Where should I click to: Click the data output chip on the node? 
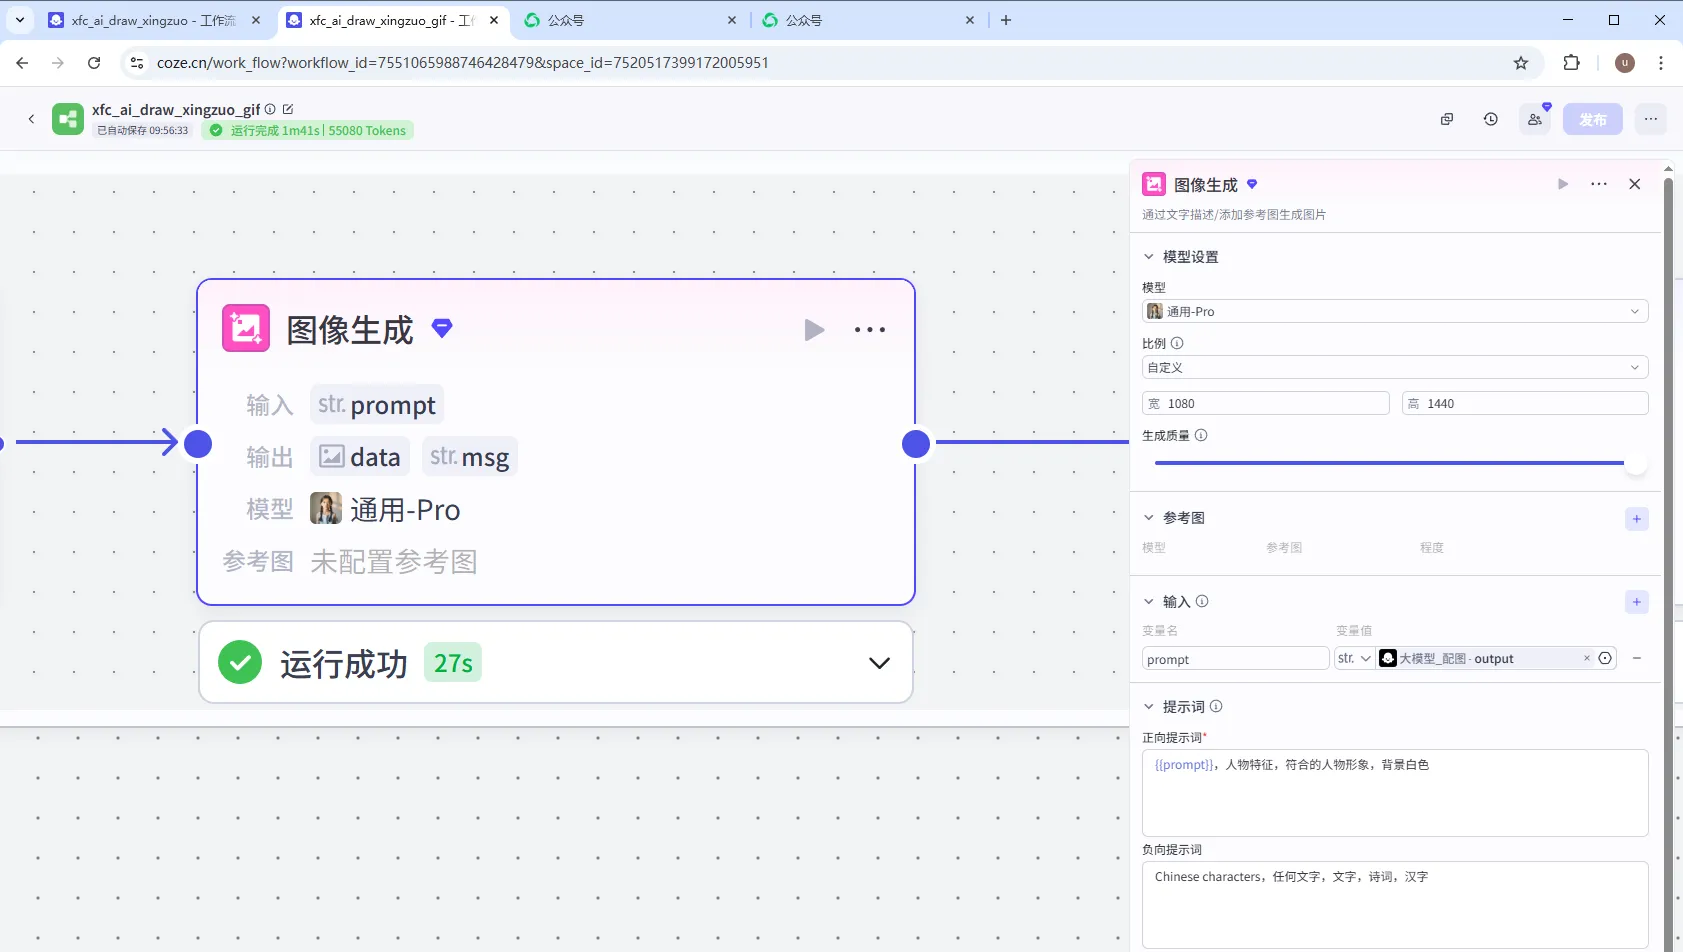pos(360,457)
